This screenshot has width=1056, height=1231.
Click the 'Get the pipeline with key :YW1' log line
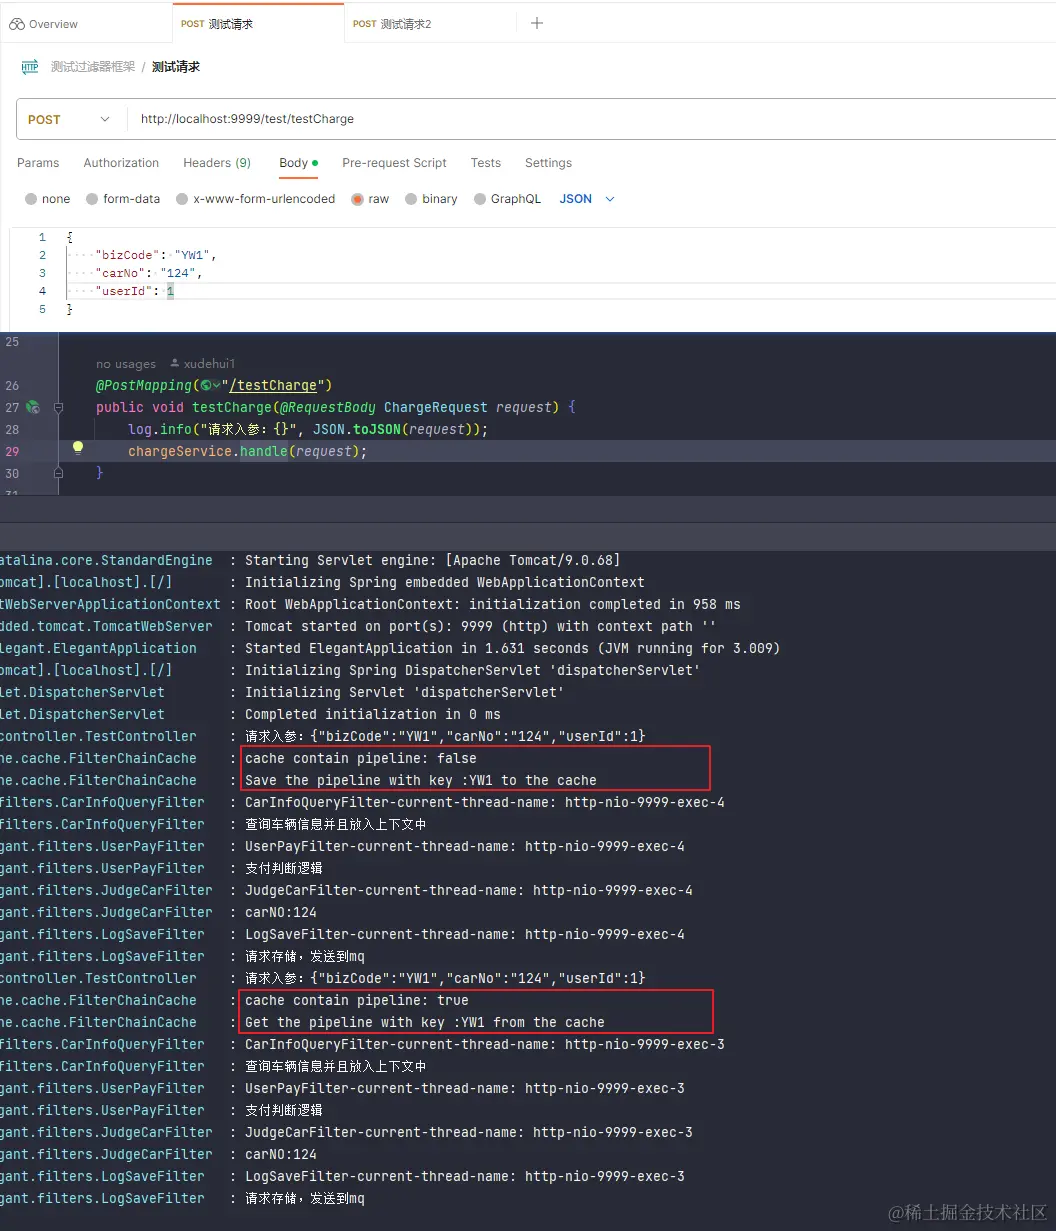click(425, 1022)
